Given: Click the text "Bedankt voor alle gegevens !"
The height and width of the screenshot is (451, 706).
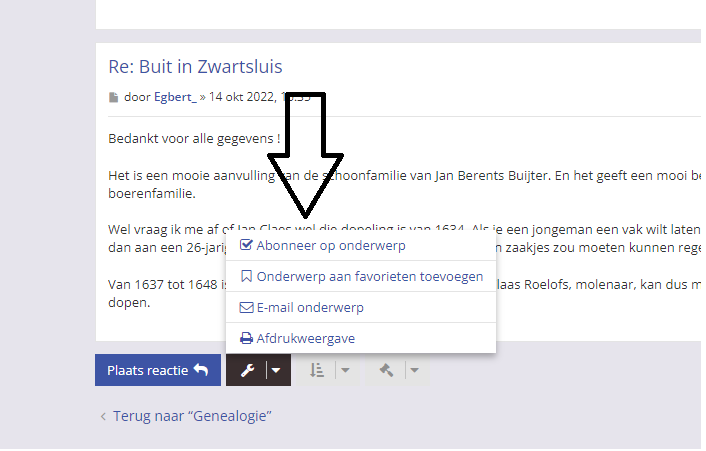Looking at the screenshot, I should (194, 139).
